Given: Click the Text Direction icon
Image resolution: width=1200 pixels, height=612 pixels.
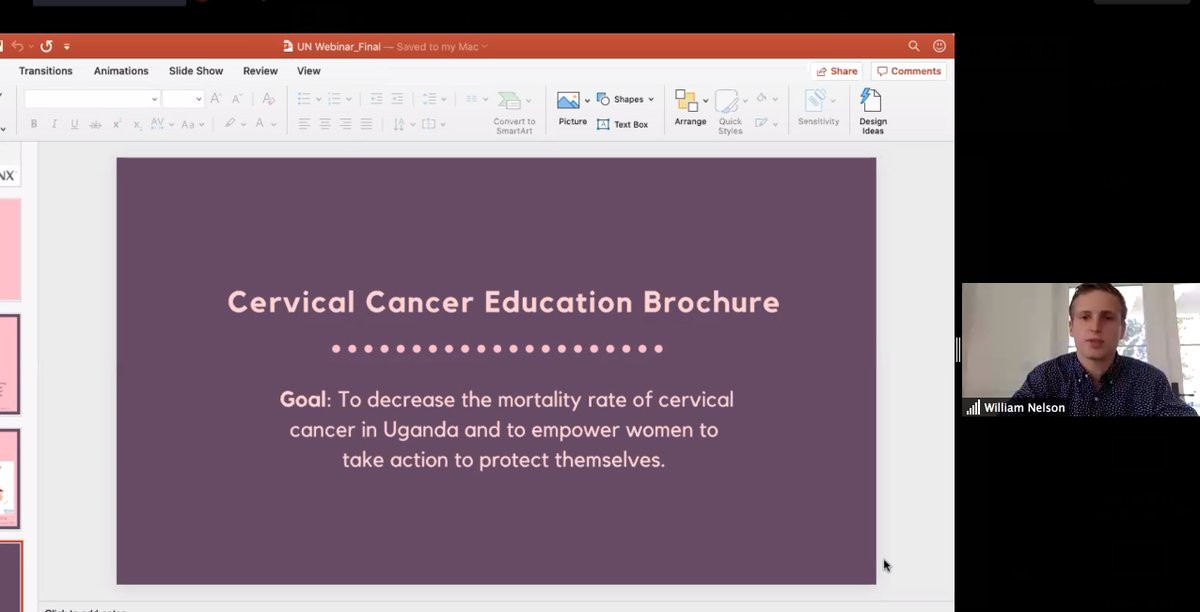Looking at the screenshot, I should (399, 124).
